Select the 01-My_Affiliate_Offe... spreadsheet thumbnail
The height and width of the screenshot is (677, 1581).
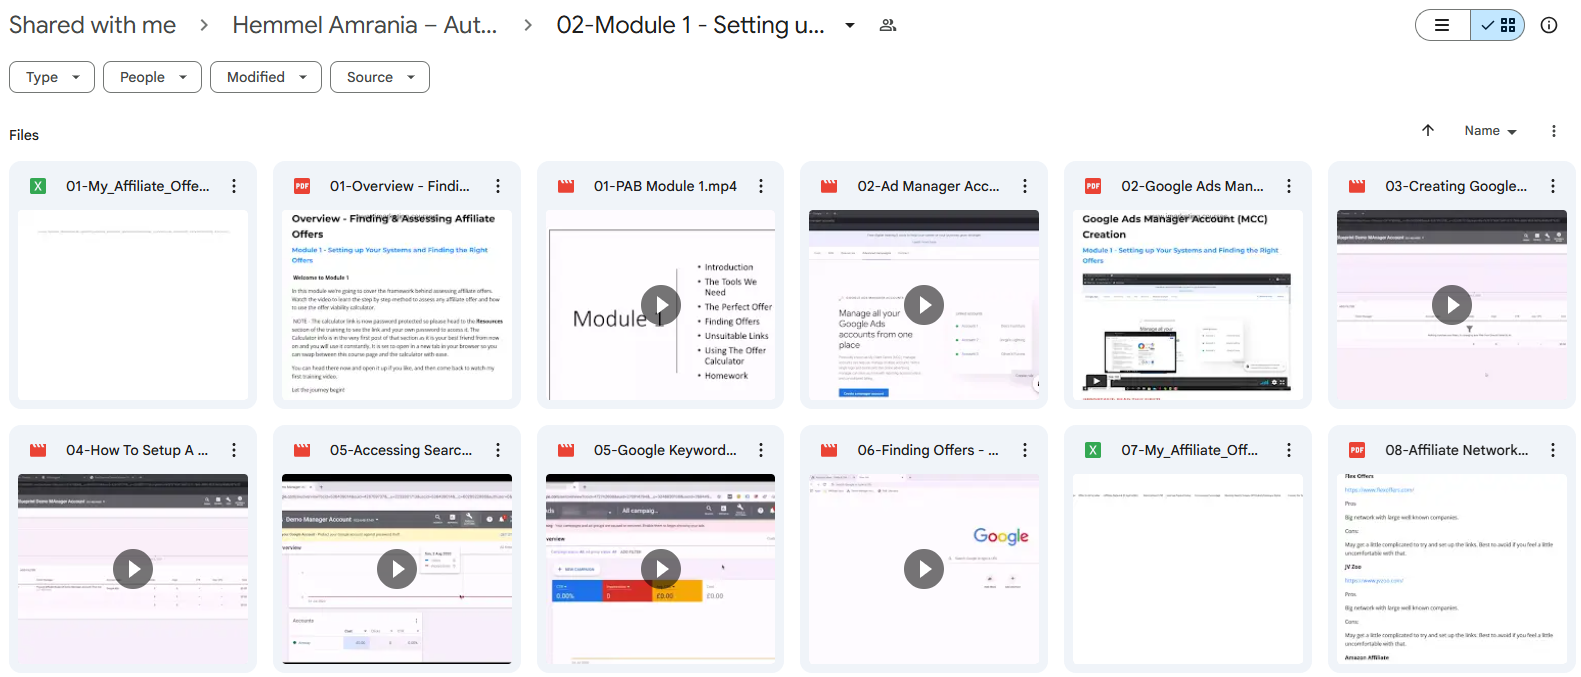click(133, 305)
